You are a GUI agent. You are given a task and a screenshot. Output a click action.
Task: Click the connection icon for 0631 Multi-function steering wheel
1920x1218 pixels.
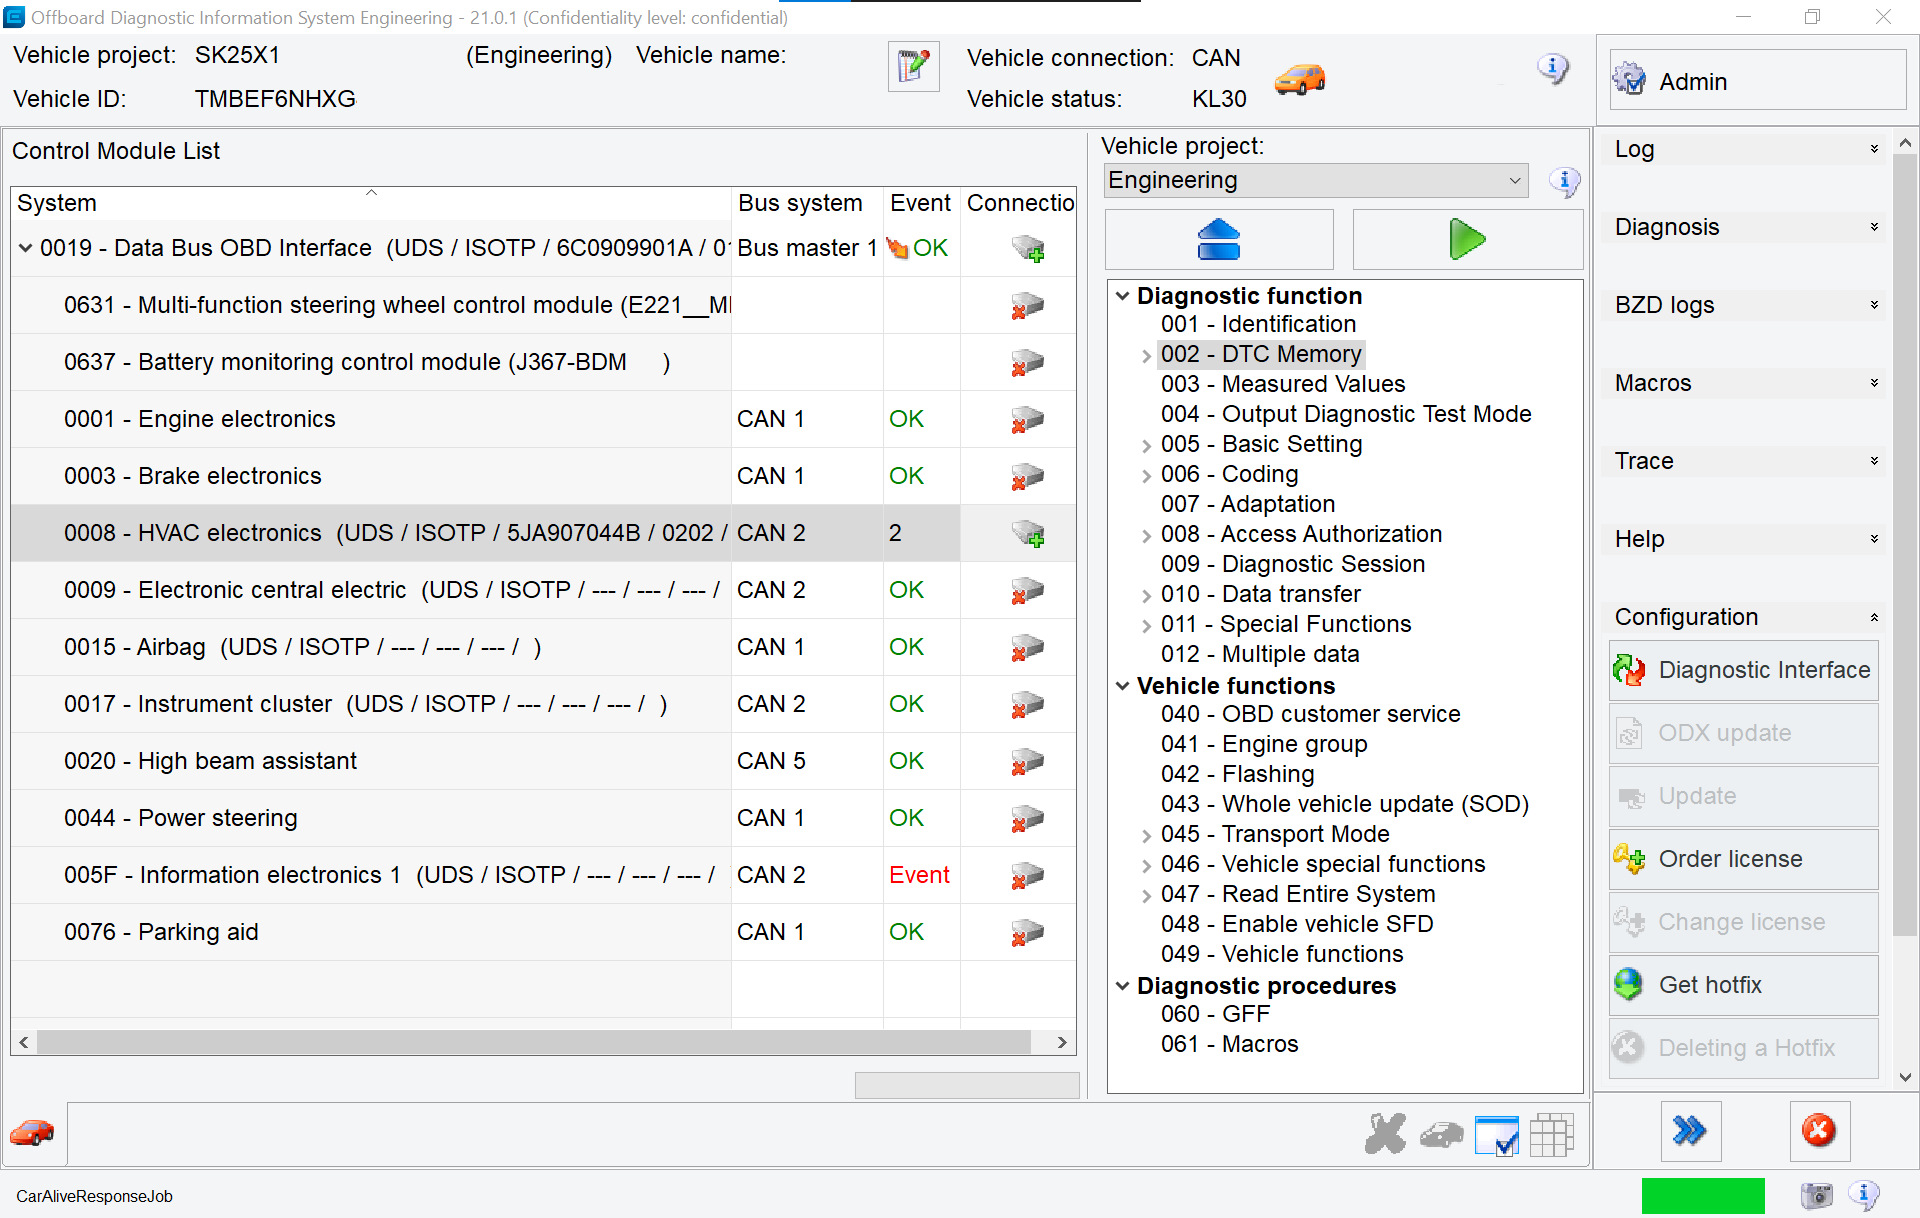tap(1027, 305)
